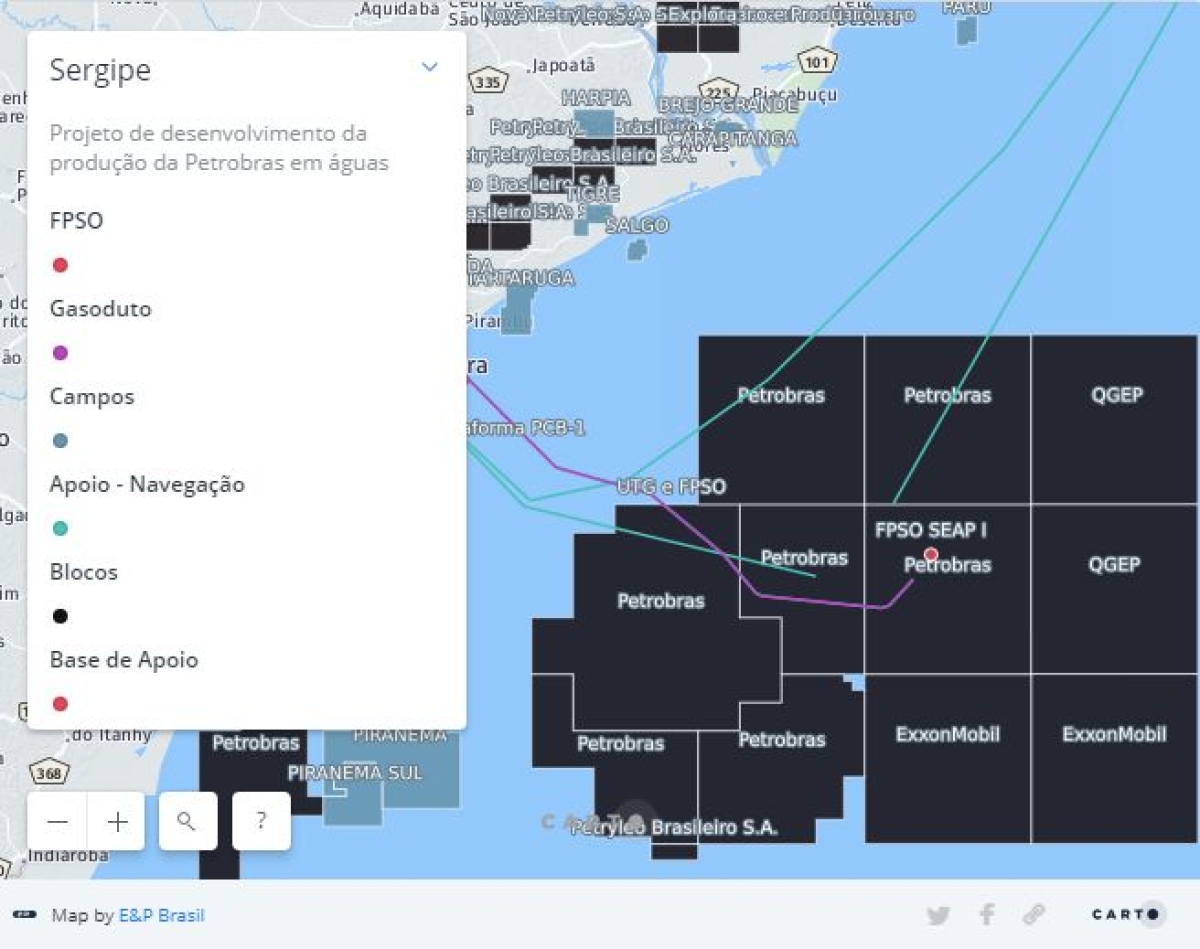This screenshot has width=1200, height=949.
Task: Select the lower QGEP block
Action: pos(1115,589)
